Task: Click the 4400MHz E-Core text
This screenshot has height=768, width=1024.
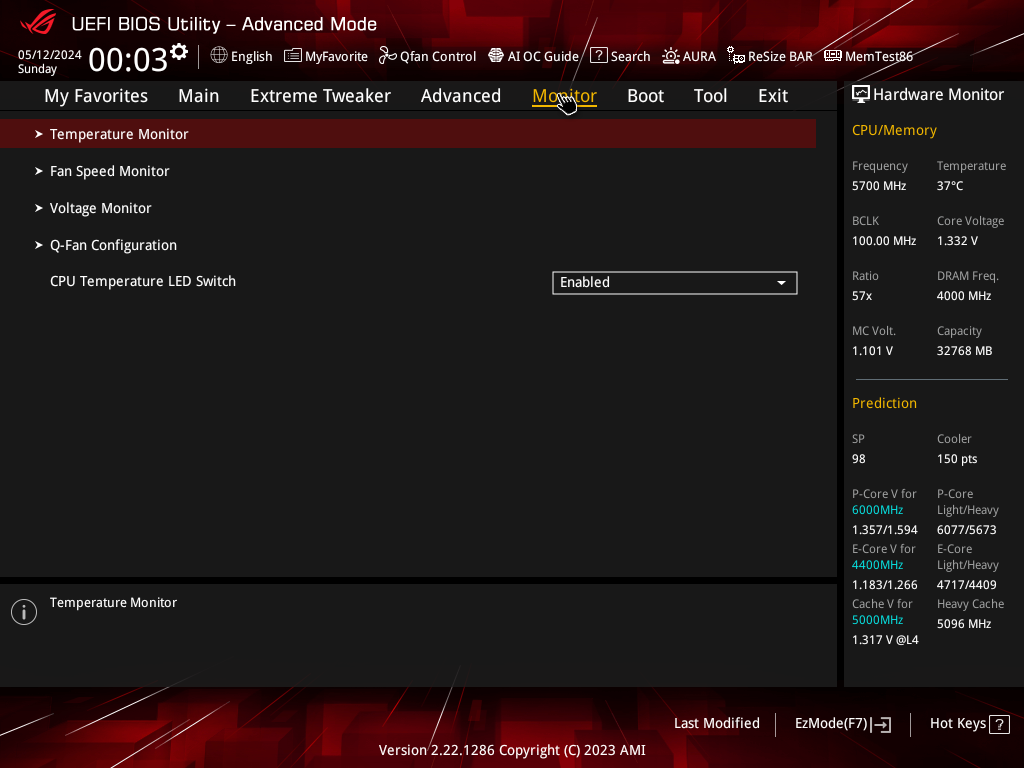Action: click(877, 565)
